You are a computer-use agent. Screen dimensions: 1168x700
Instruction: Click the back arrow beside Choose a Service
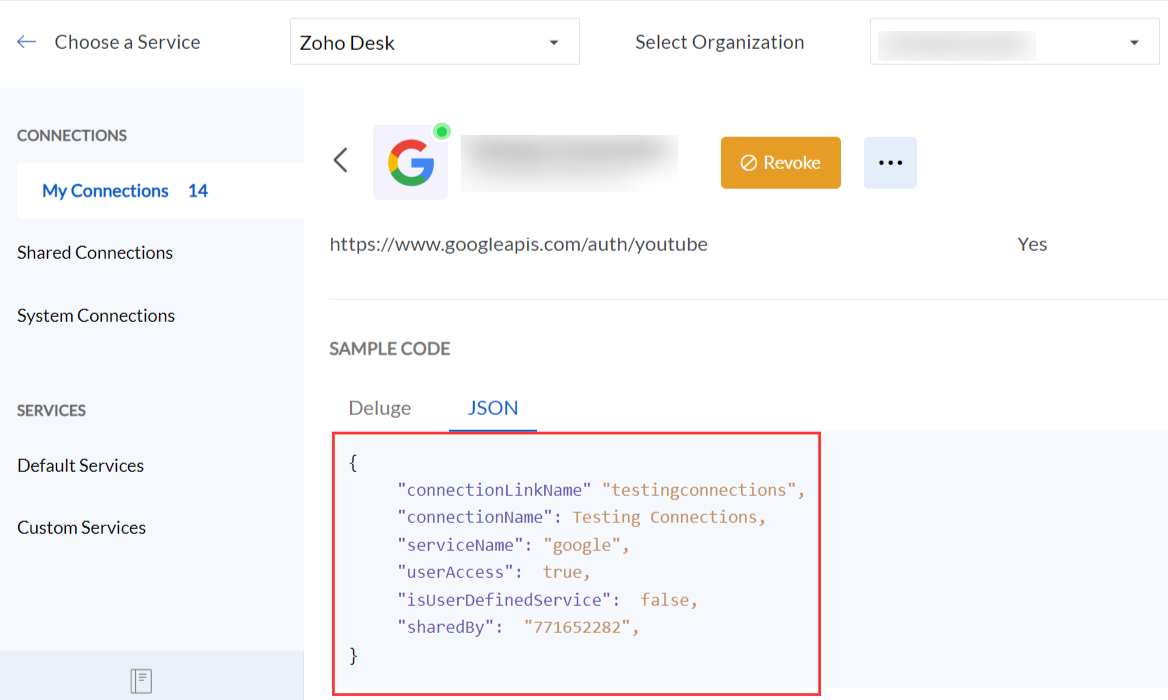coord(27,42)
